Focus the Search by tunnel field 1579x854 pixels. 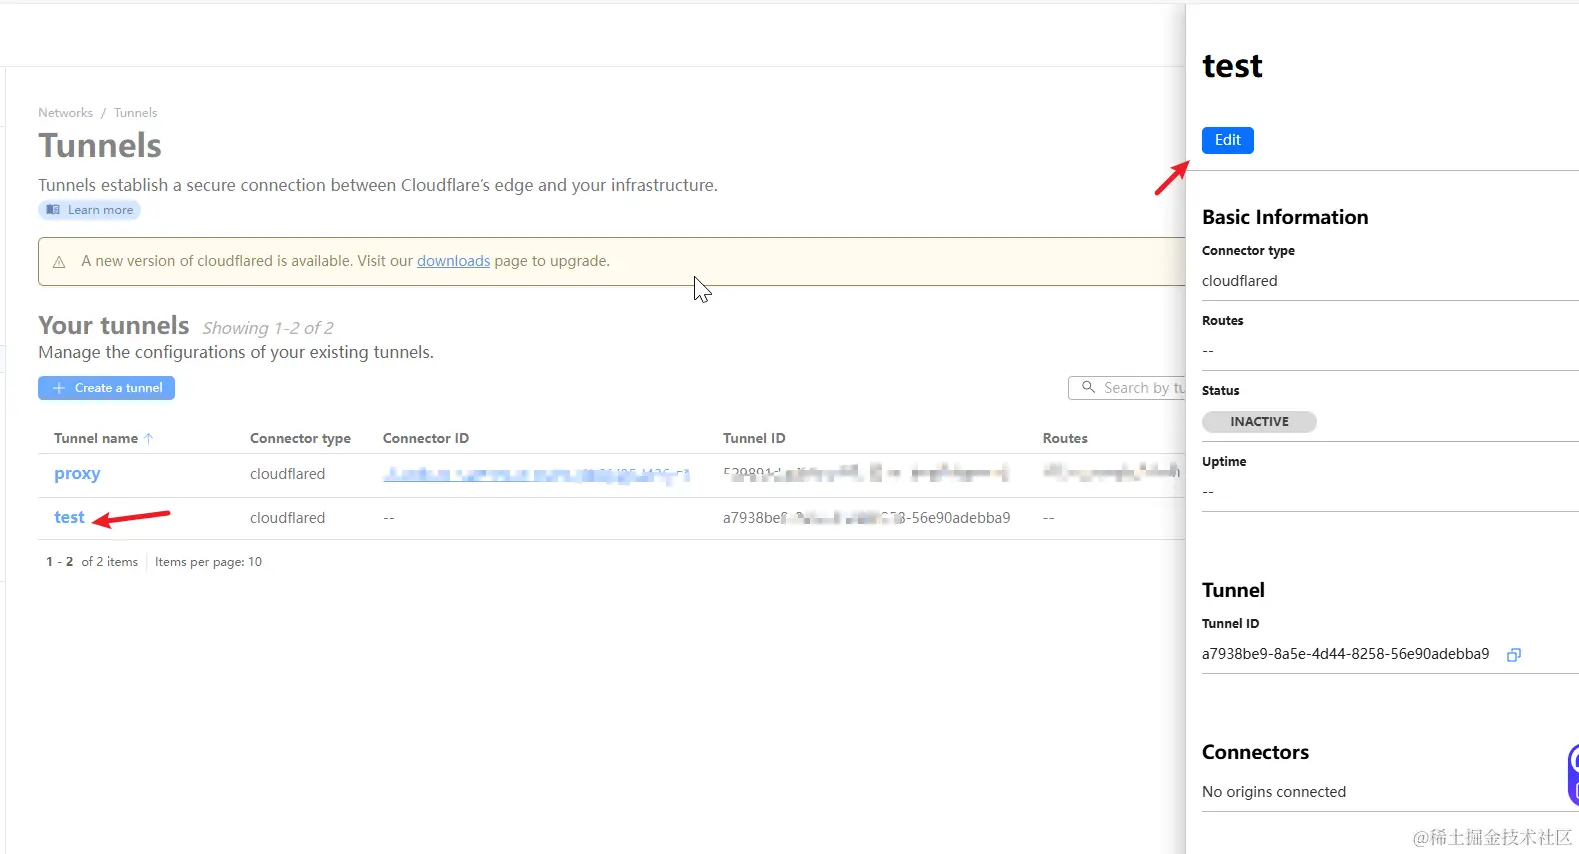[x=1127, y=388]
